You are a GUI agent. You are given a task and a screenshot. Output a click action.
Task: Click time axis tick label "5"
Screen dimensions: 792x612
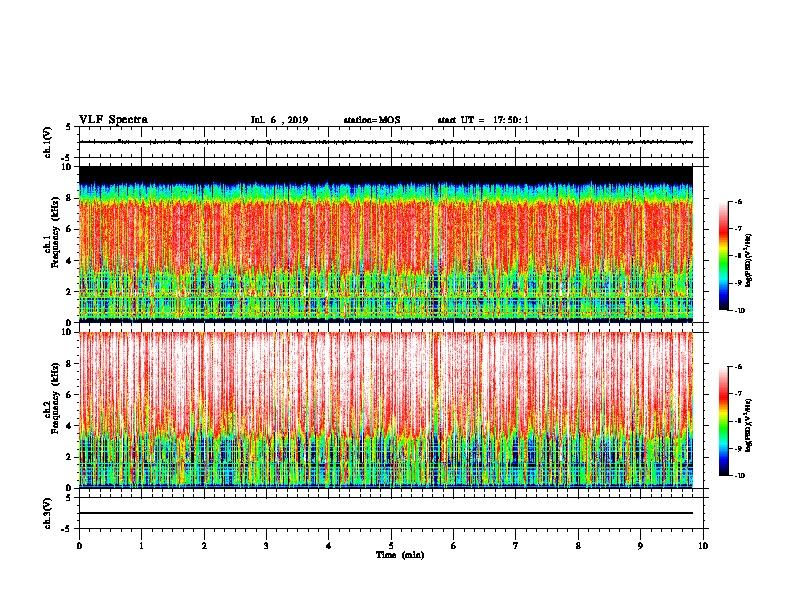click(391, 545)
